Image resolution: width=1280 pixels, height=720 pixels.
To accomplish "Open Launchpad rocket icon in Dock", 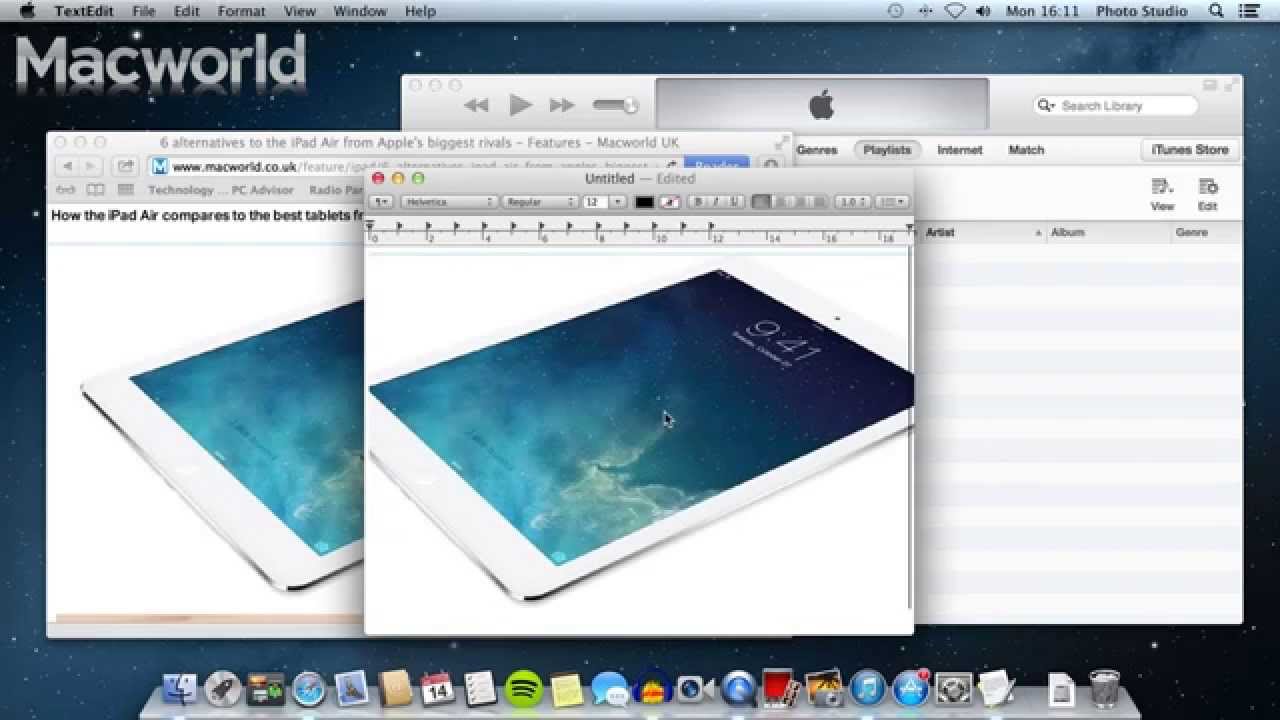I will [x=223, y=688].
